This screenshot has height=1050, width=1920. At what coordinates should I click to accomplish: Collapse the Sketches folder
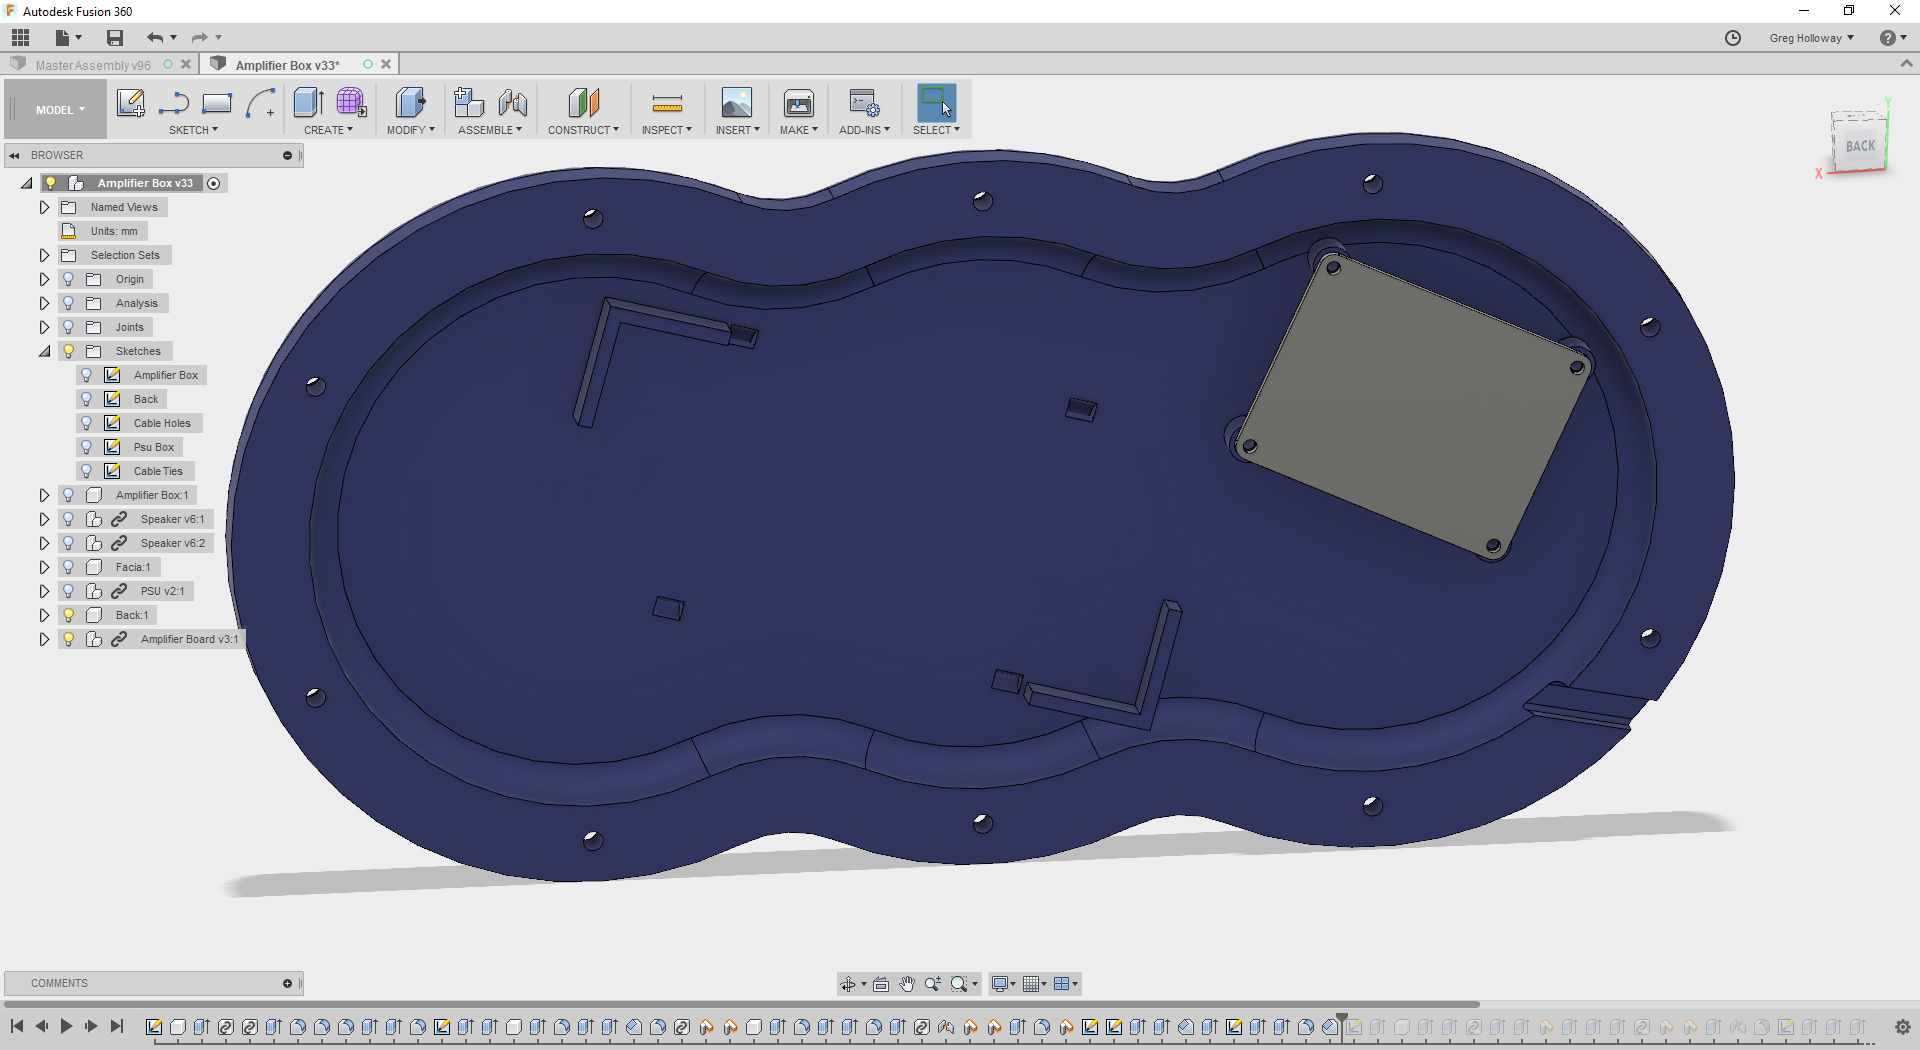44,351
